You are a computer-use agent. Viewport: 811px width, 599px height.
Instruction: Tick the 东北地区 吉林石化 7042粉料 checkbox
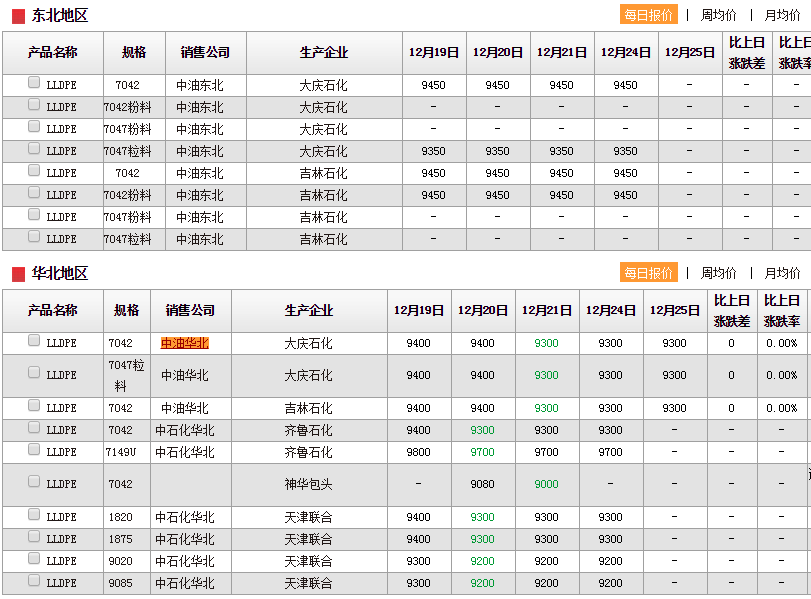coord(34,192)
